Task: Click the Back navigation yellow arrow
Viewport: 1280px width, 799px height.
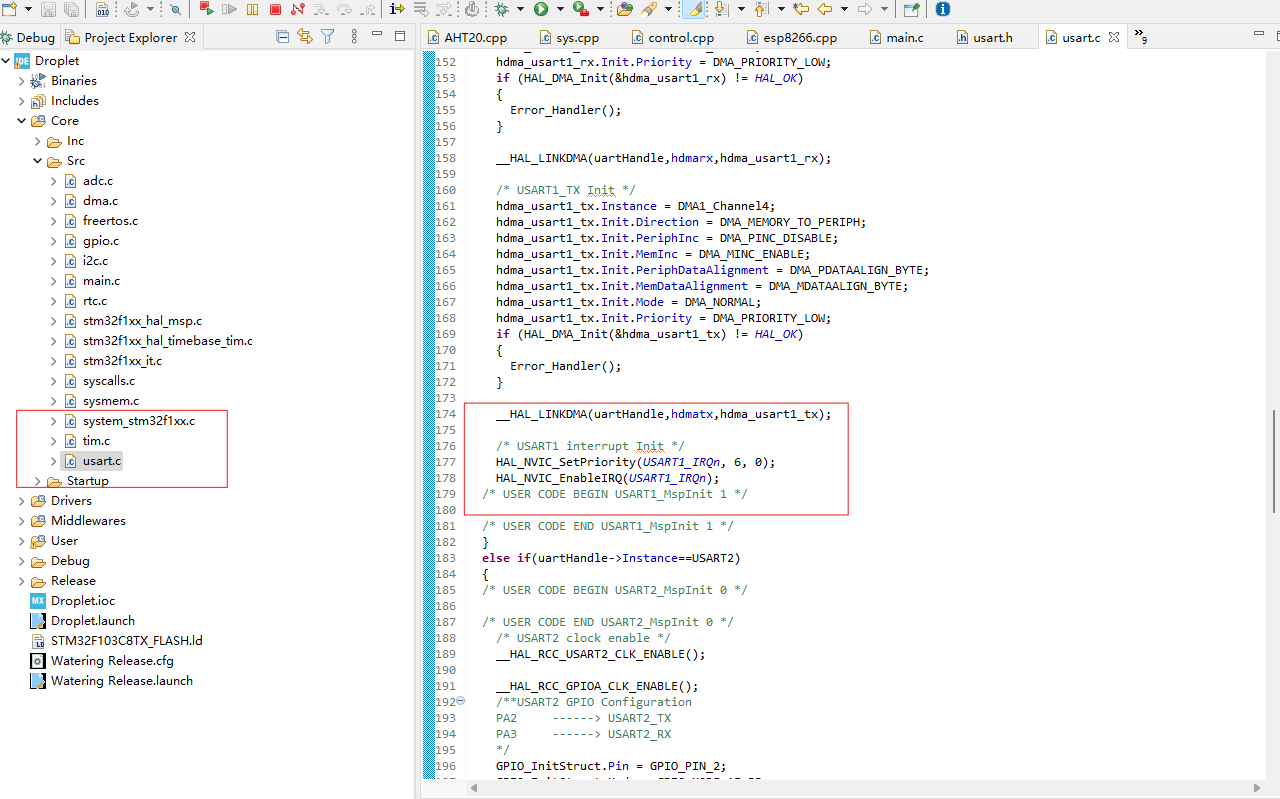Action: click(x=825, y=9)
